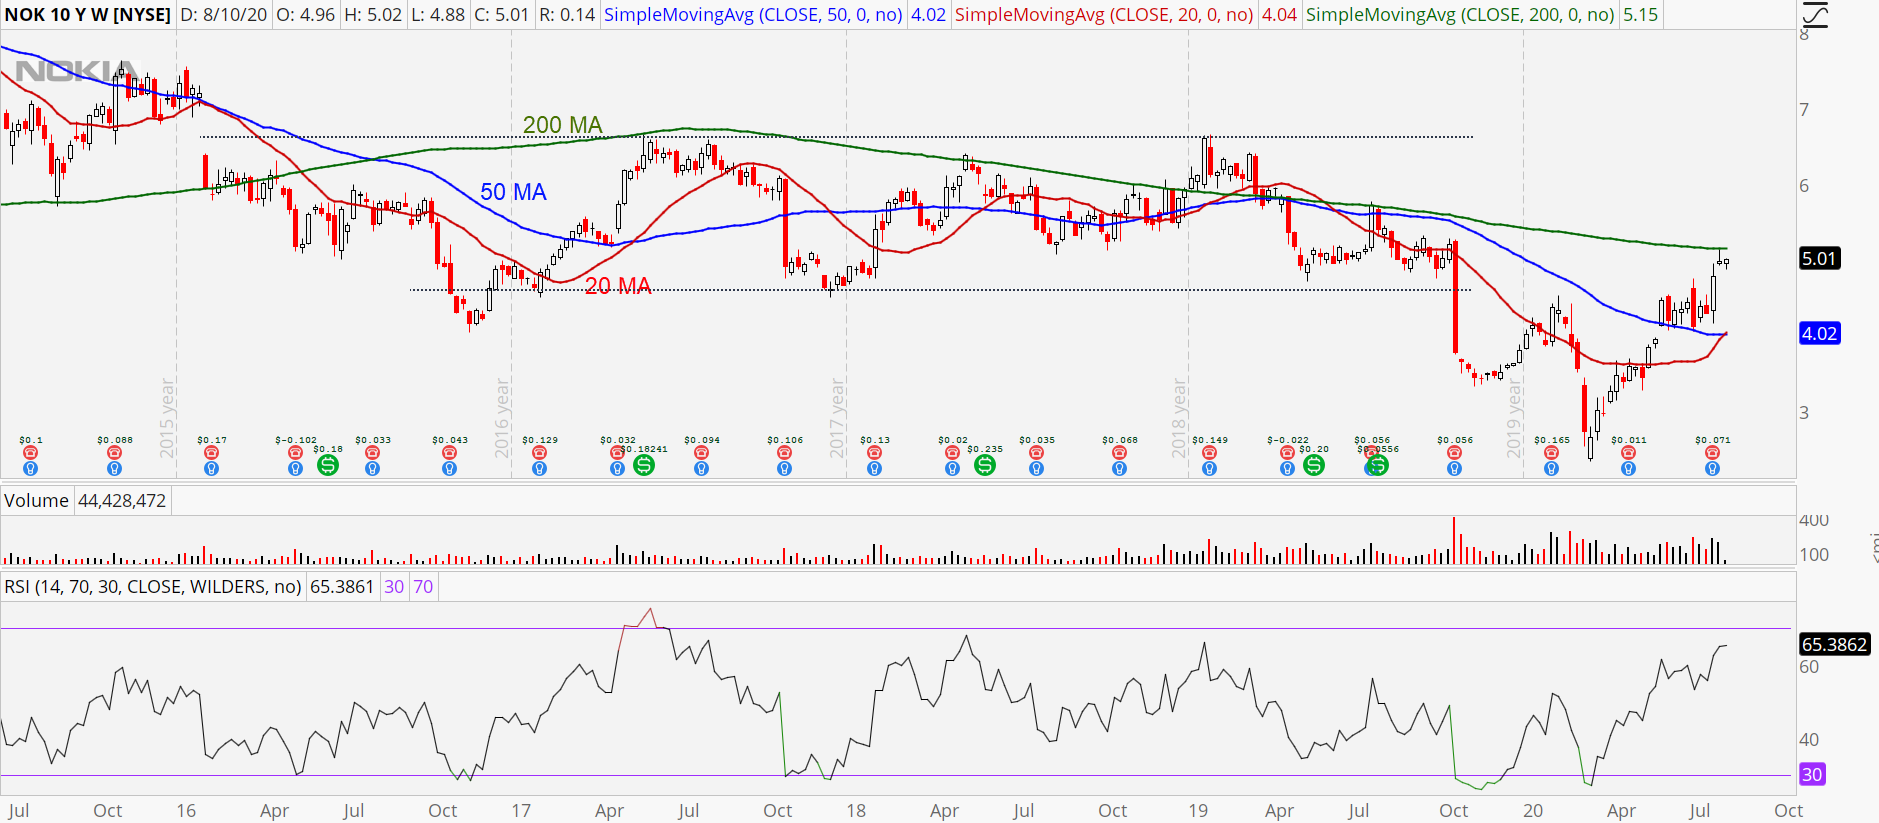Click the blue 4.02 price bubble on the axis
1879x823 pixels.
[1819, 333]
